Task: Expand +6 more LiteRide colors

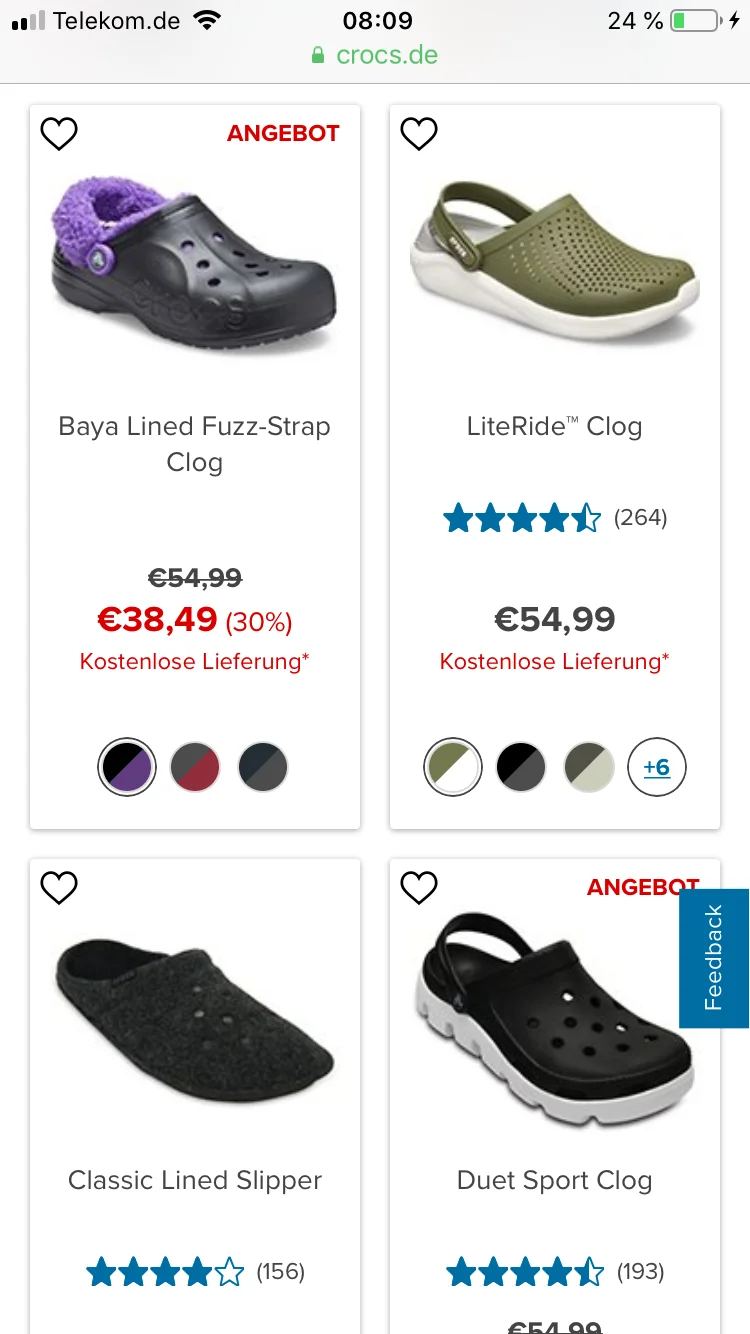Action: pyautogui.click(x=656, y=768)
